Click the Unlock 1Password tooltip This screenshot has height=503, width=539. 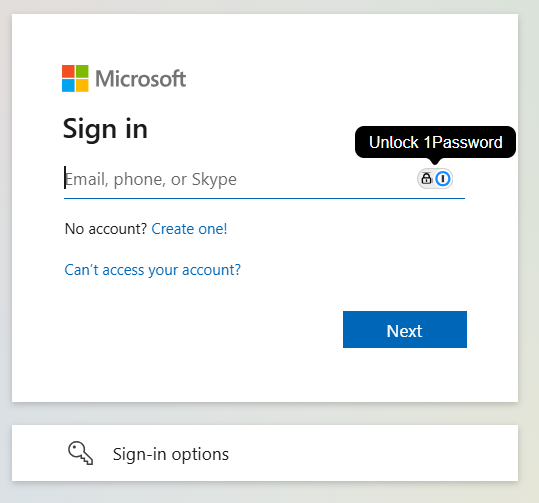[435, 142]
